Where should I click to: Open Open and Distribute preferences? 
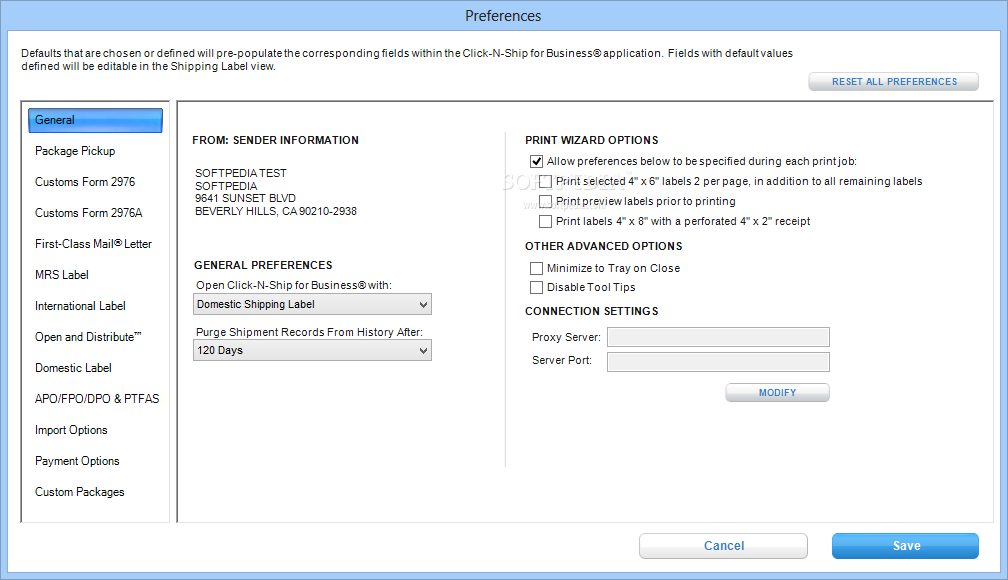point(88,337)
